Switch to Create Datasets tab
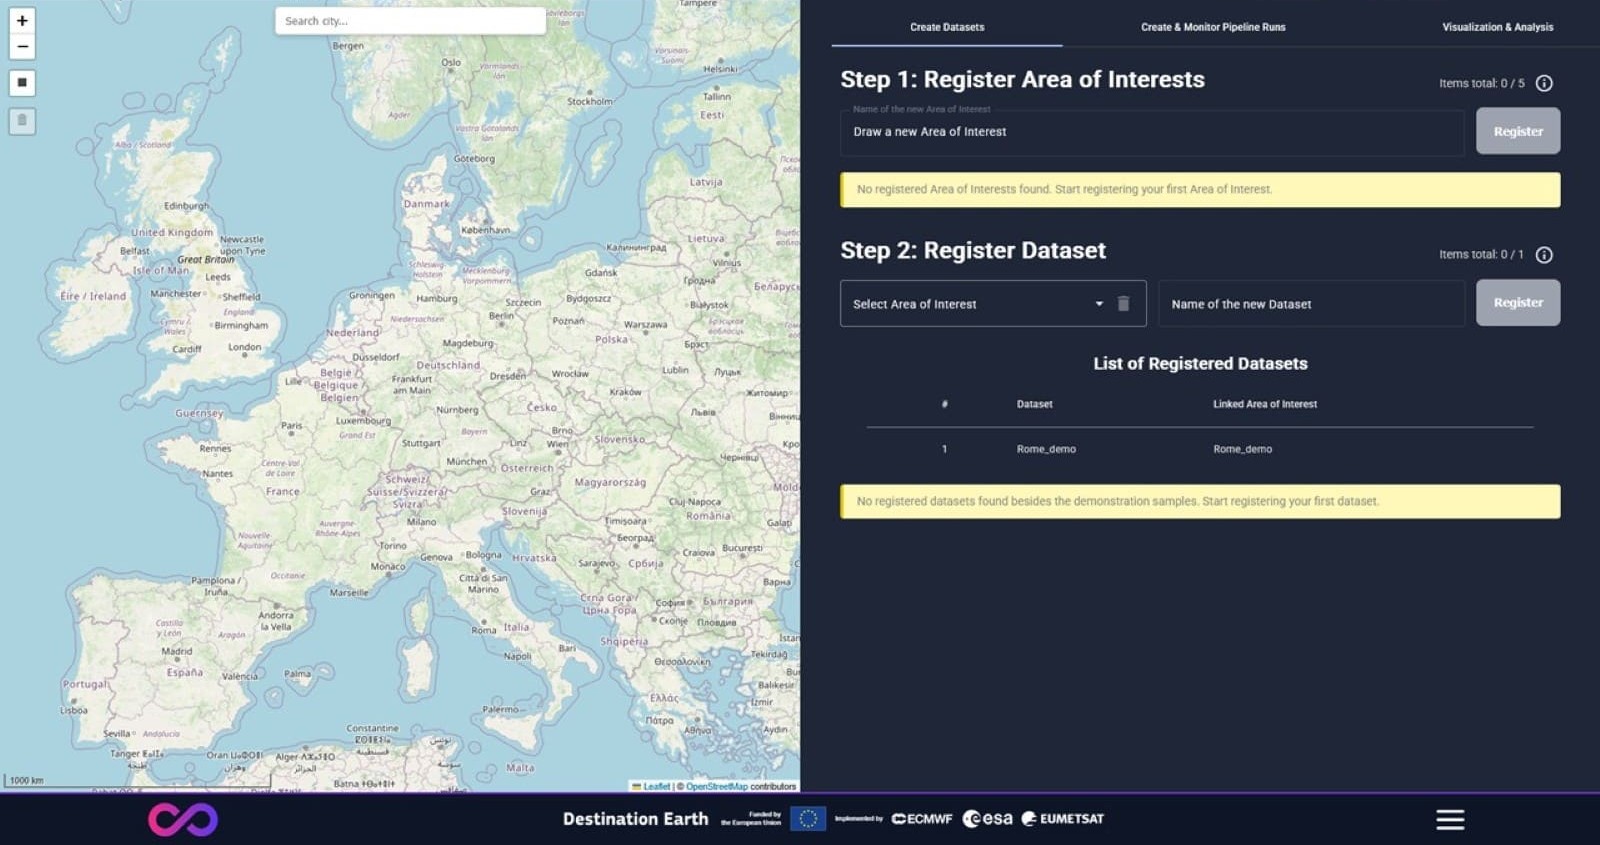 [947, 27]
